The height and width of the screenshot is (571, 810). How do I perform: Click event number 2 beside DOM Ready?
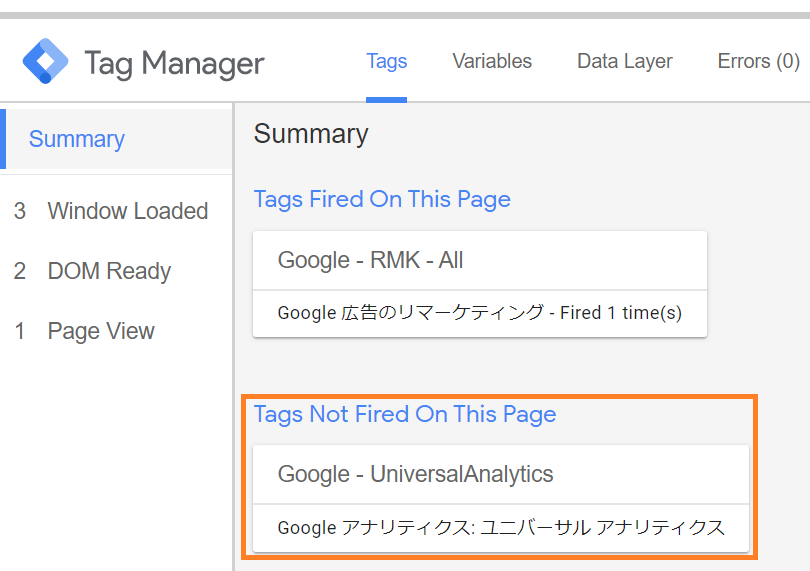click(x=20, y=271)
